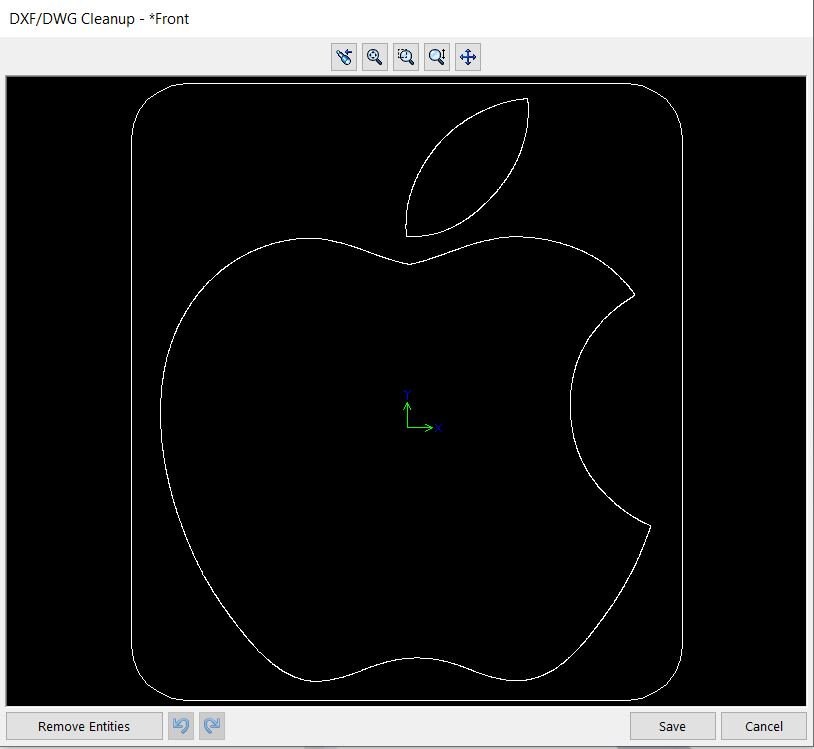Undo the last cleanup change

tap(181, 726)
